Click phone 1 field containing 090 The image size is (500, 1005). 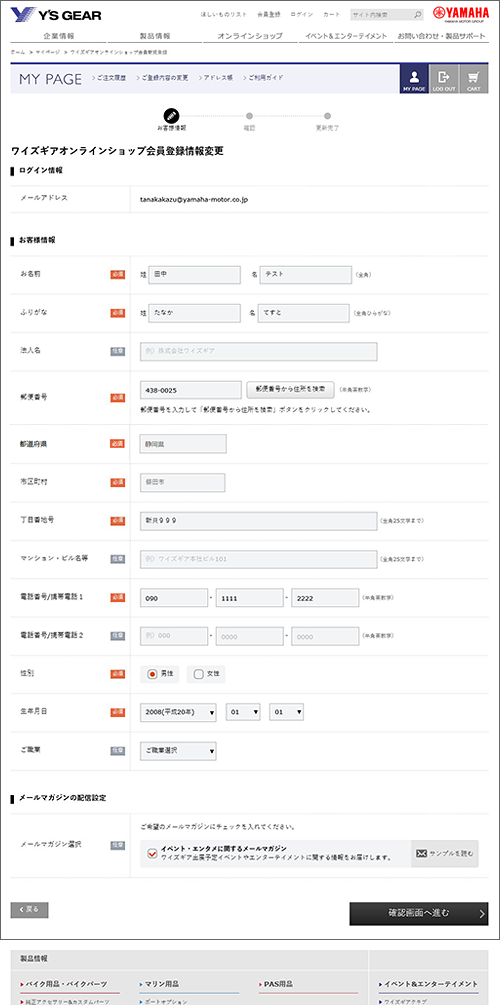[x=174, y=597]
